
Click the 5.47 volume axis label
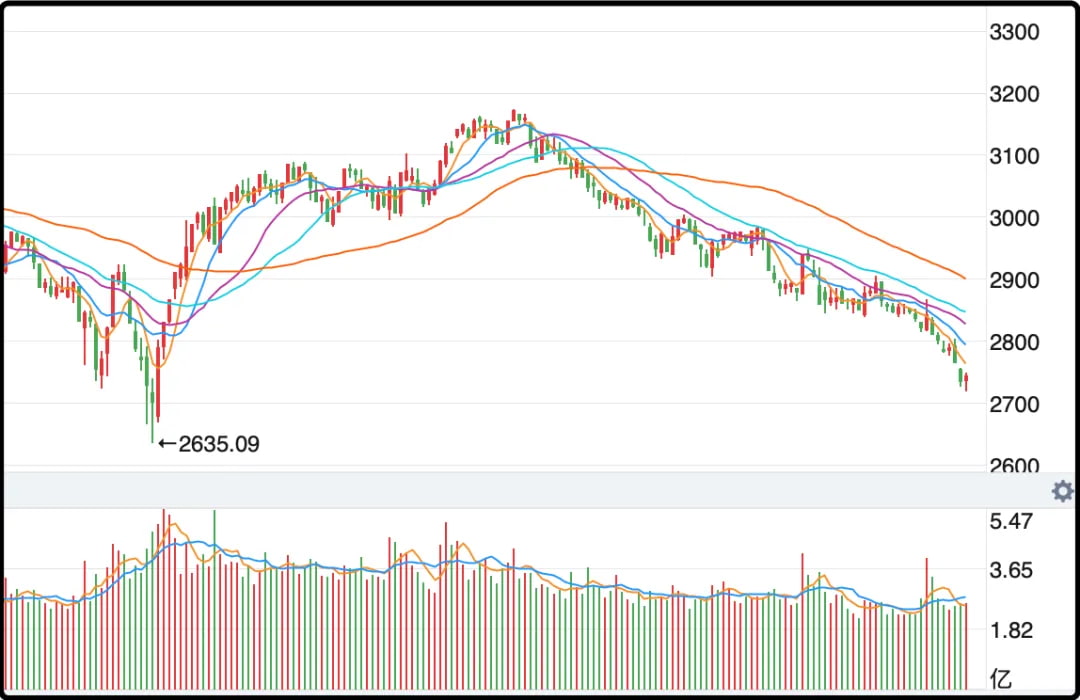pyautogui.click(x=1011, y=521)
